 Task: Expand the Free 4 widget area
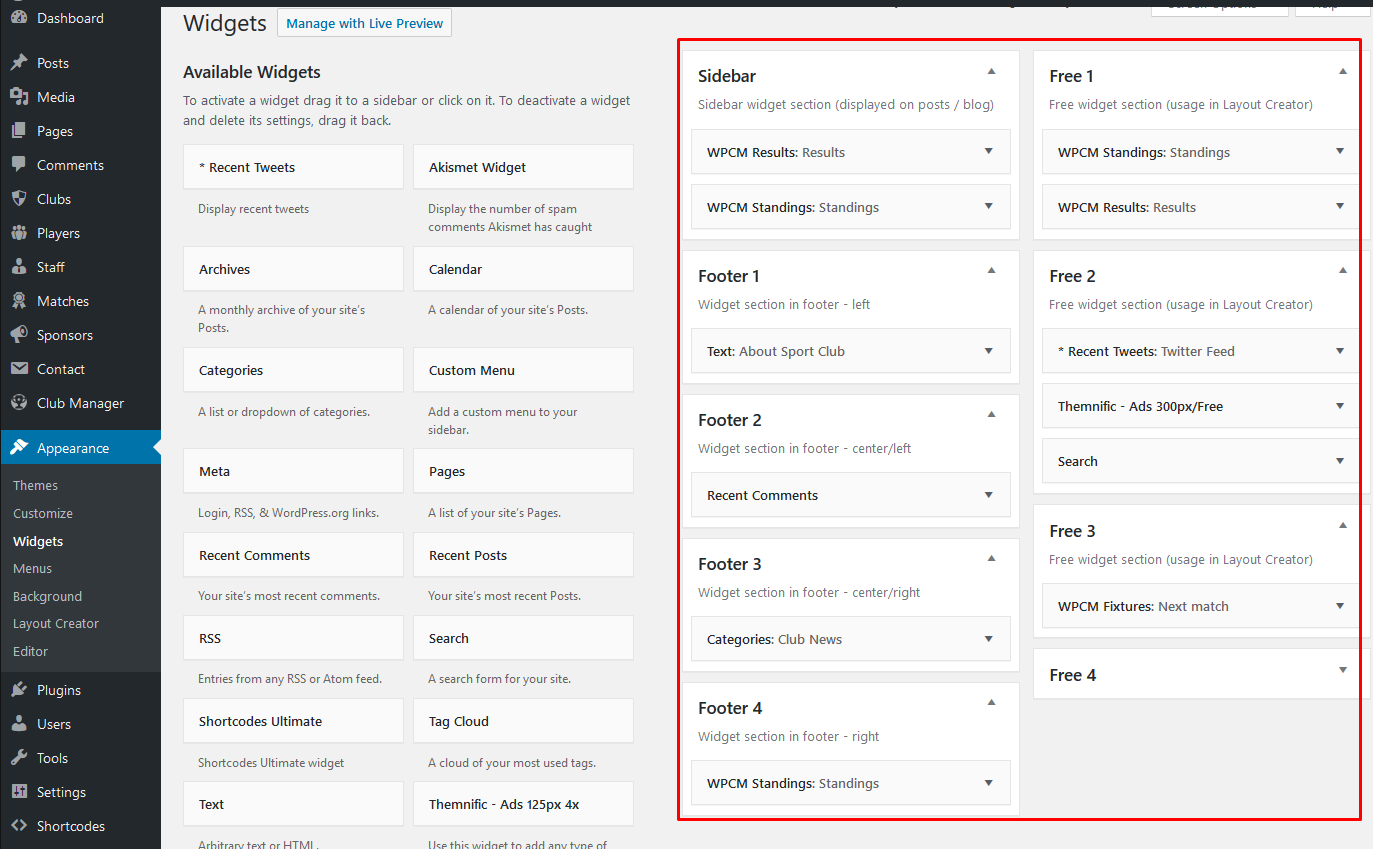(1343, 670)
